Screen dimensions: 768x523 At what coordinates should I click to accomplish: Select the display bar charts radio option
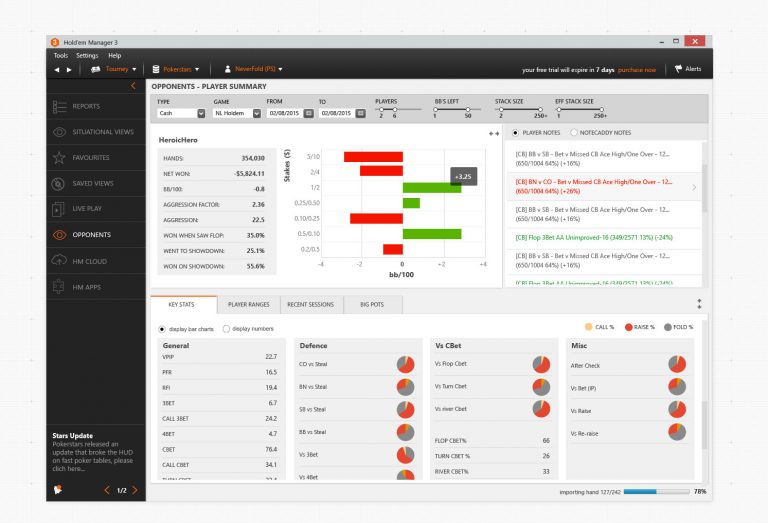pyautogui.click(x=163, y=329)
